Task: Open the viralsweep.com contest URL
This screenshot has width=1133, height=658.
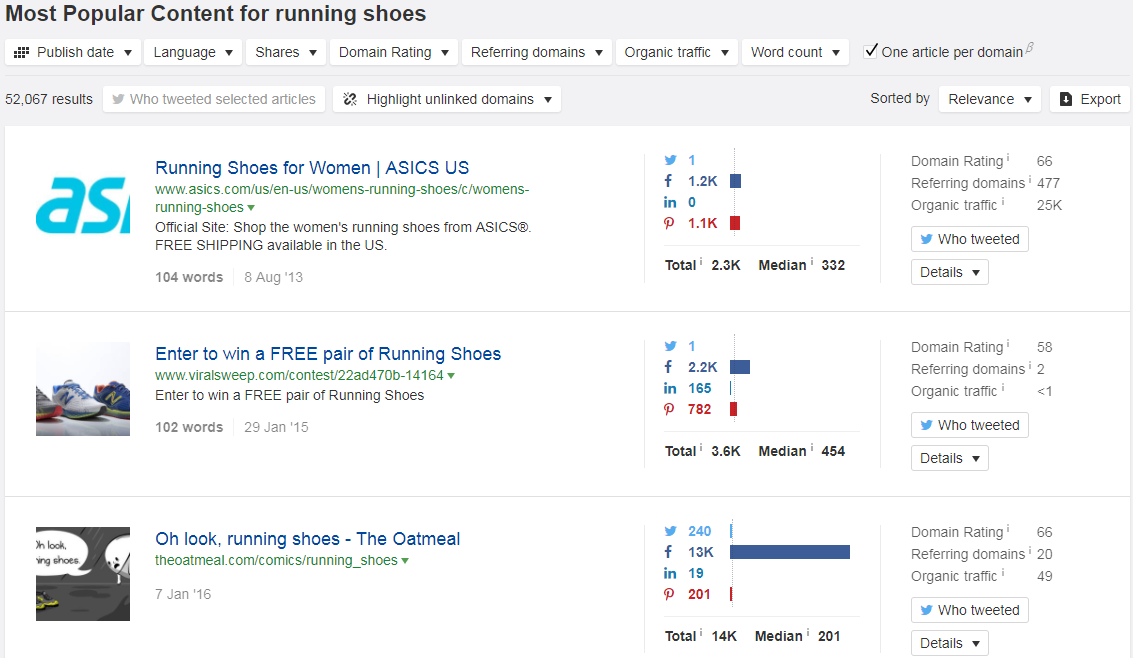Action: click(x=299, y=375)
